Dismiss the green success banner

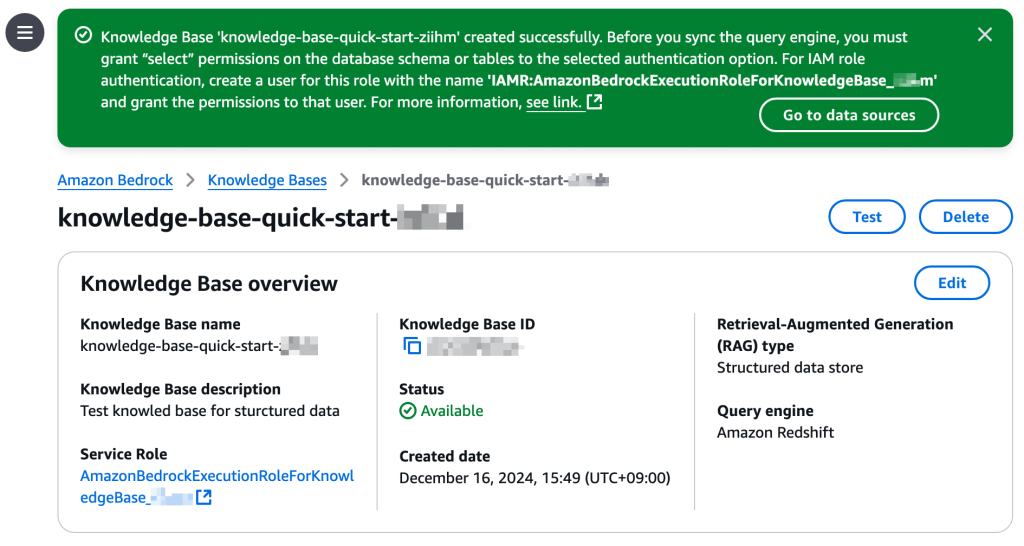(984, 35)
